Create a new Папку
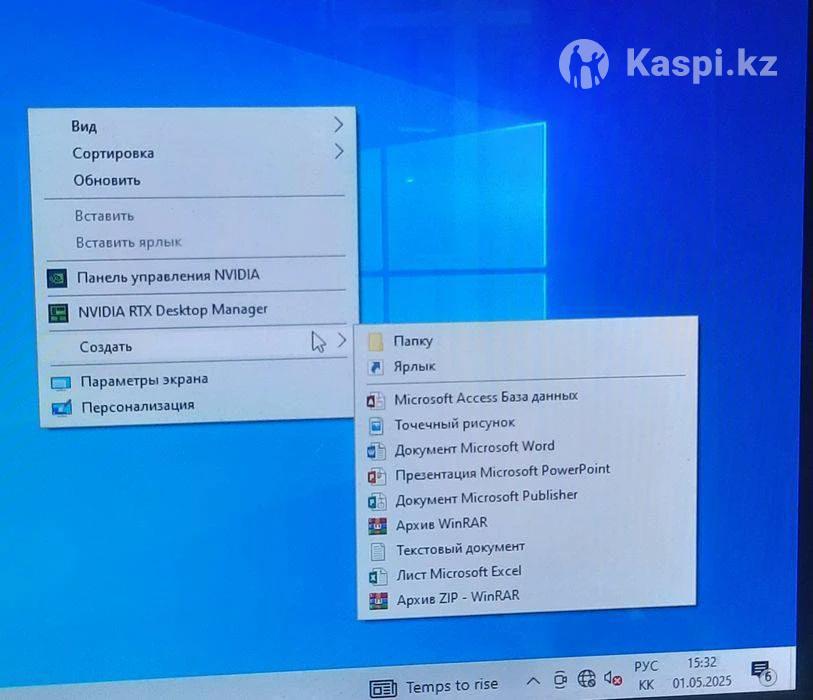Screen dimensions: 813x700 click(x=526, y=341)
